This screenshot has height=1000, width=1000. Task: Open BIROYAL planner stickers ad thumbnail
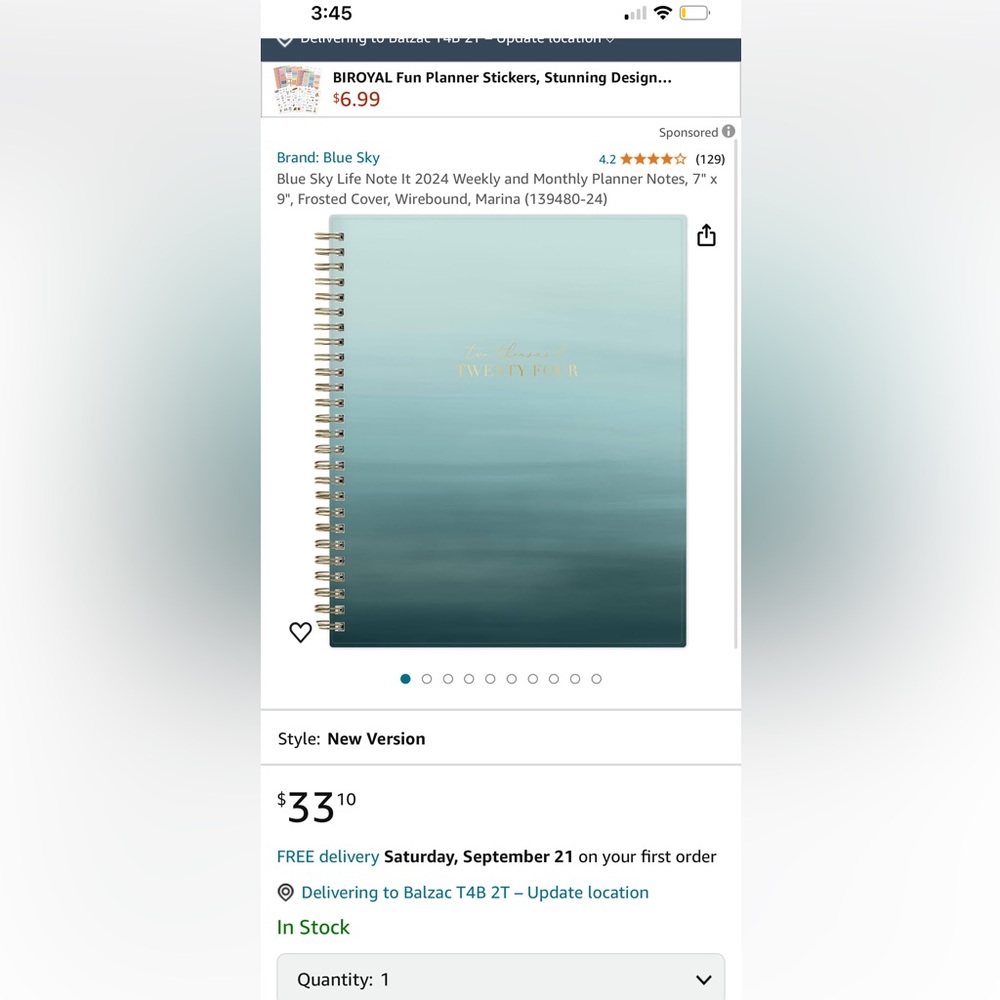tap(297, 89)
